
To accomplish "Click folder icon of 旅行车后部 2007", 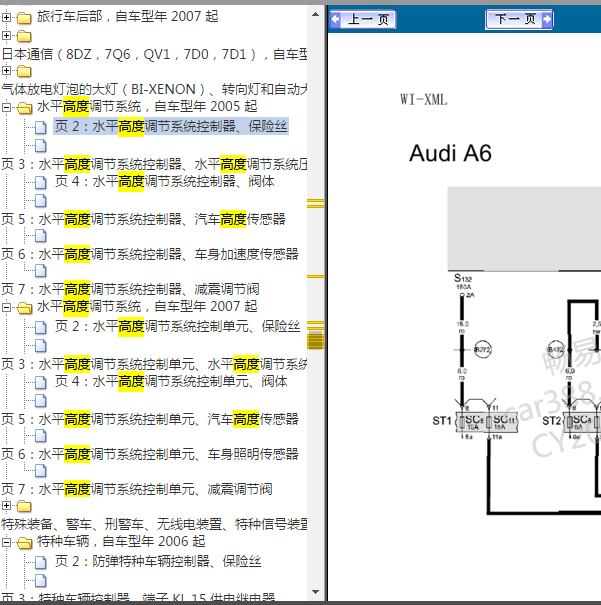I will [24, 18].
